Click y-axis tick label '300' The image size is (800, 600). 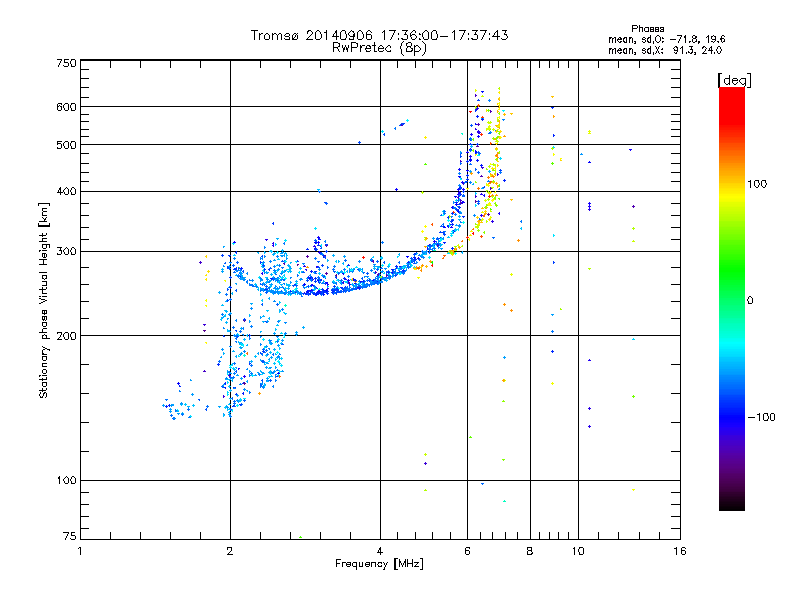pyautogui.click(x=66, y=252)
